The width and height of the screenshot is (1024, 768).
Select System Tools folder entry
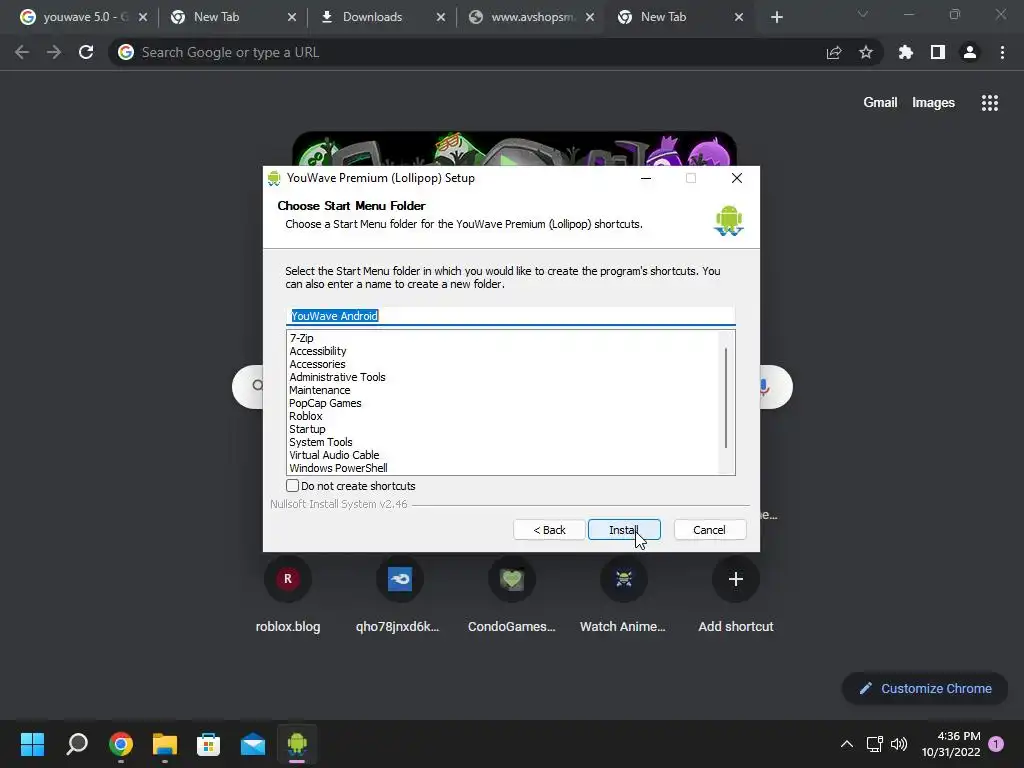(x=321, y=442)
